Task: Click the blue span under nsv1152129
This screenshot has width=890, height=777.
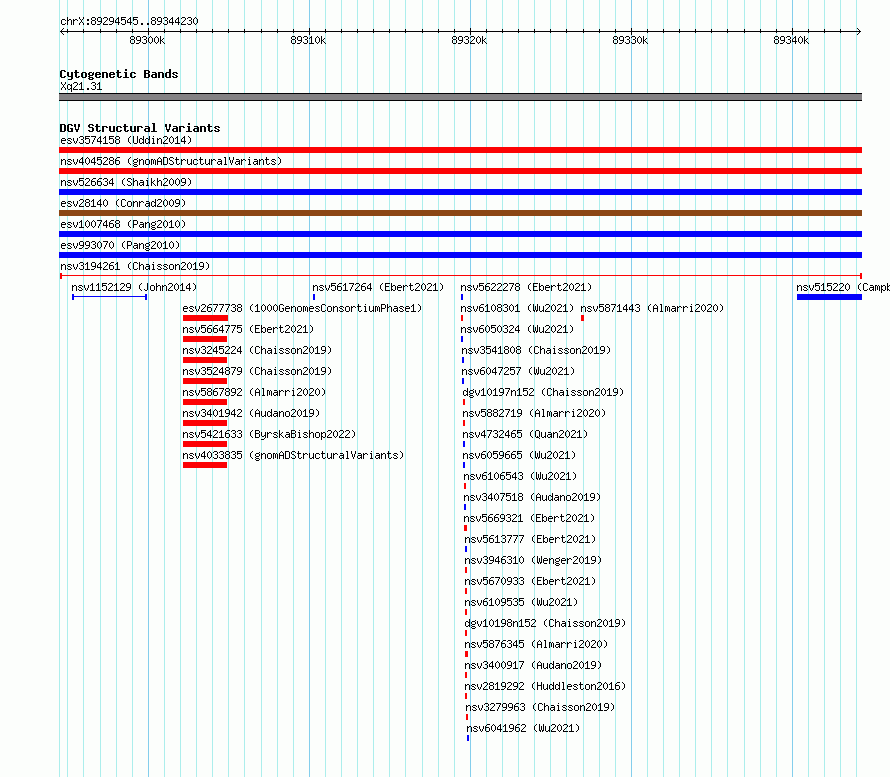Action: tap(110, 297)
